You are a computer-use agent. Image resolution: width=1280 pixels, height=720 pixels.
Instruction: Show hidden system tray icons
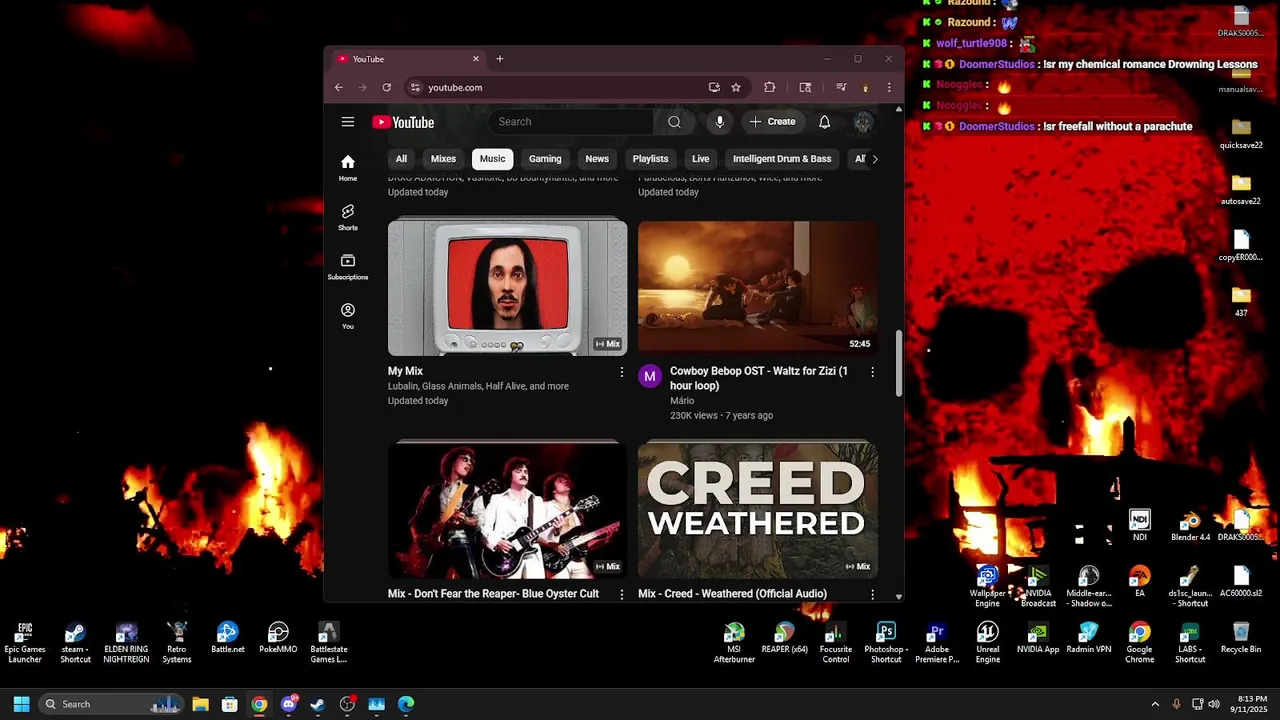coord(1155,704)
